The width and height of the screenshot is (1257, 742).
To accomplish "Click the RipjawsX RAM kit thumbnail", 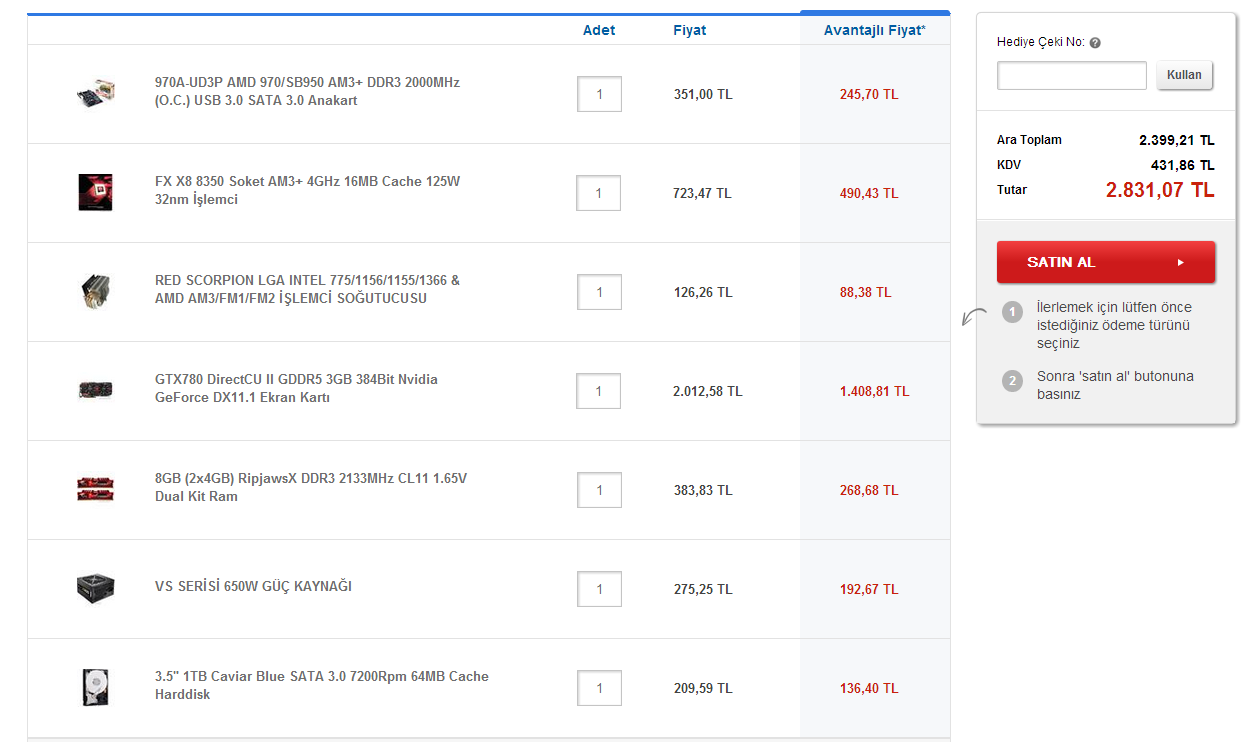I will tap(95, 489).
